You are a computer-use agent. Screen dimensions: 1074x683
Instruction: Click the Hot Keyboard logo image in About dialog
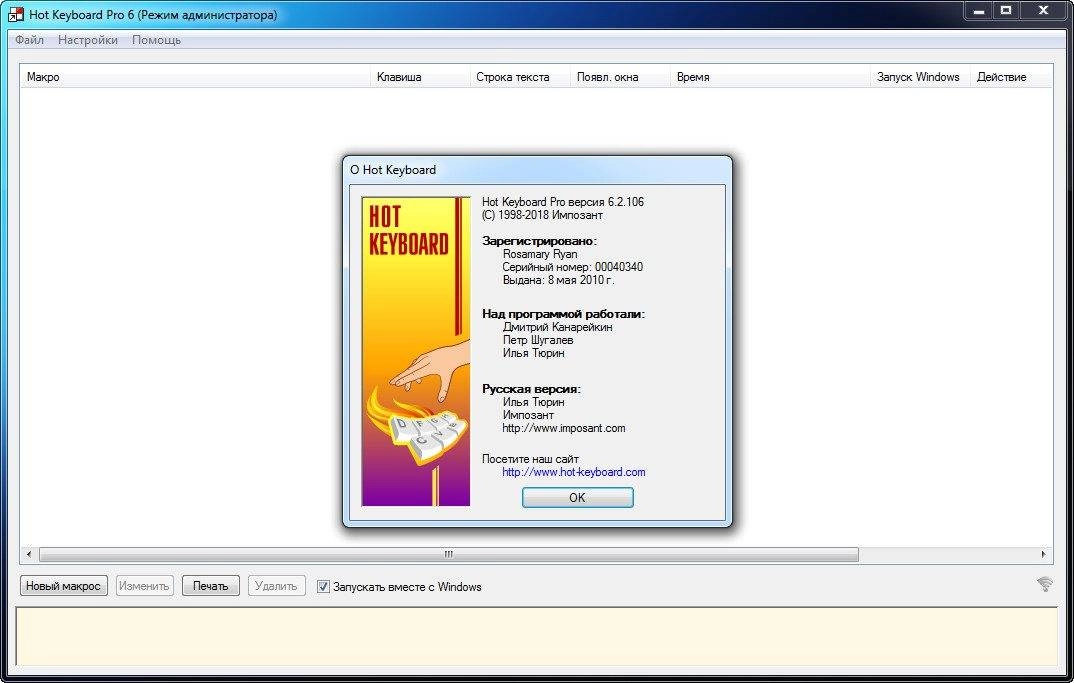pos(416,351)
